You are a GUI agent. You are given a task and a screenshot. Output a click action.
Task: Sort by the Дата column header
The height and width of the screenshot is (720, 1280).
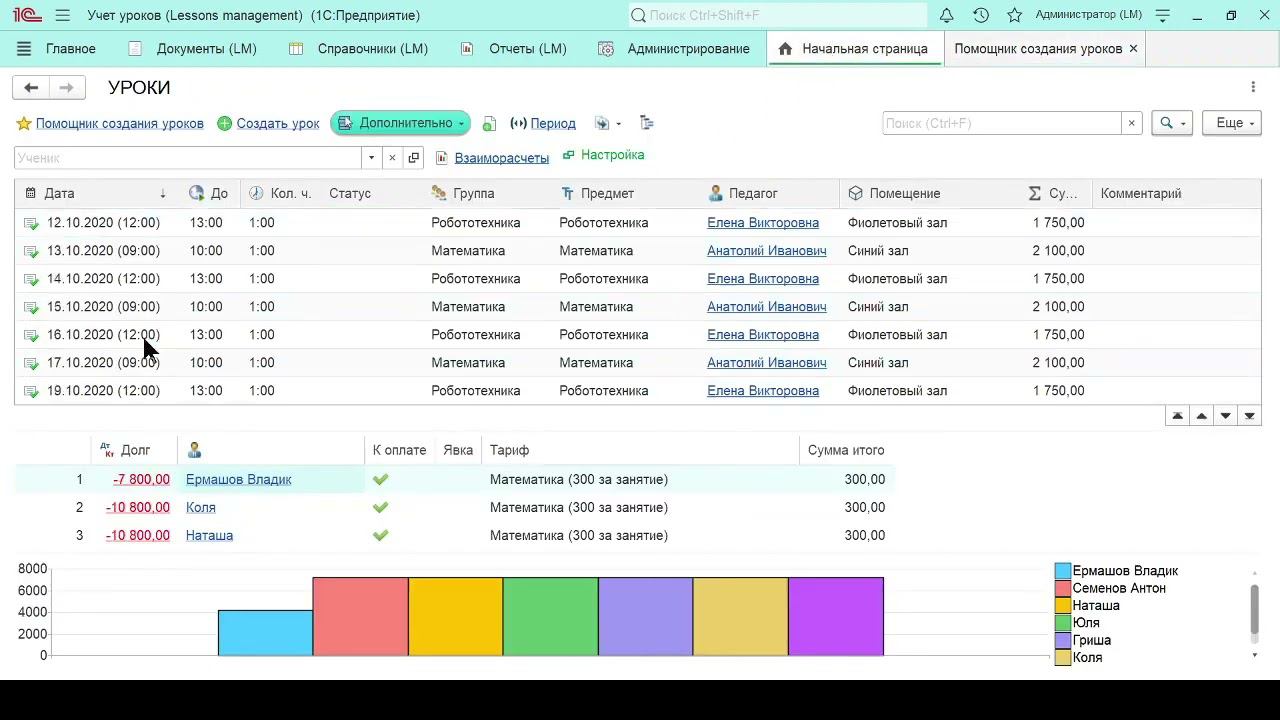point(96,194)
